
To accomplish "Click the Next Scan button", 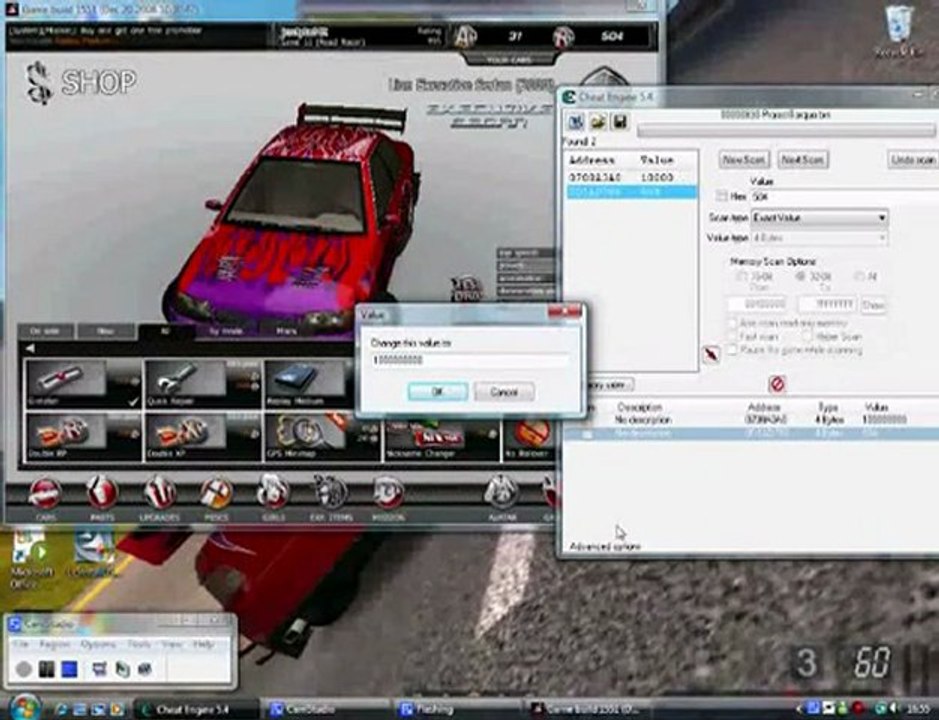I will click(x=803, y=159).
